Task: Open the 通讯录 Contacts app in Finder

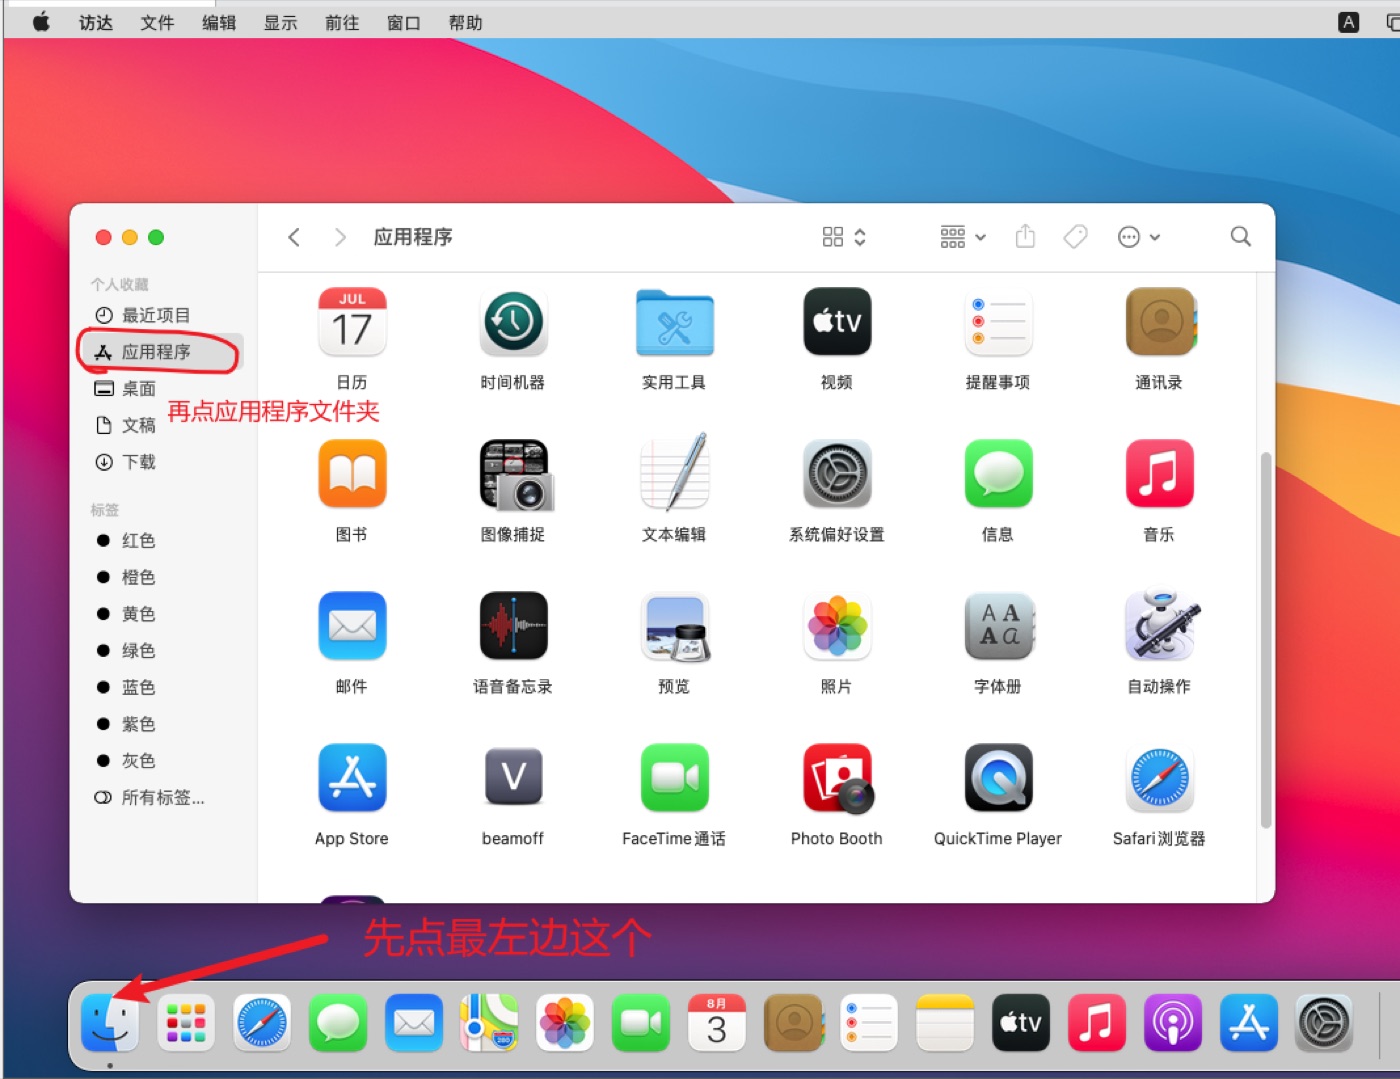Action: (1160, 322)
